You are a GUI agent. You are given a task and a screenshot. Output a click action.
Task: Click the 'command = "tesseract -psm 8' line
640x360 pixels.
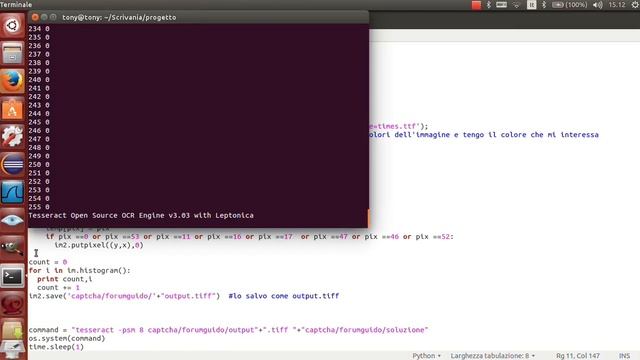tap(229, 330)
